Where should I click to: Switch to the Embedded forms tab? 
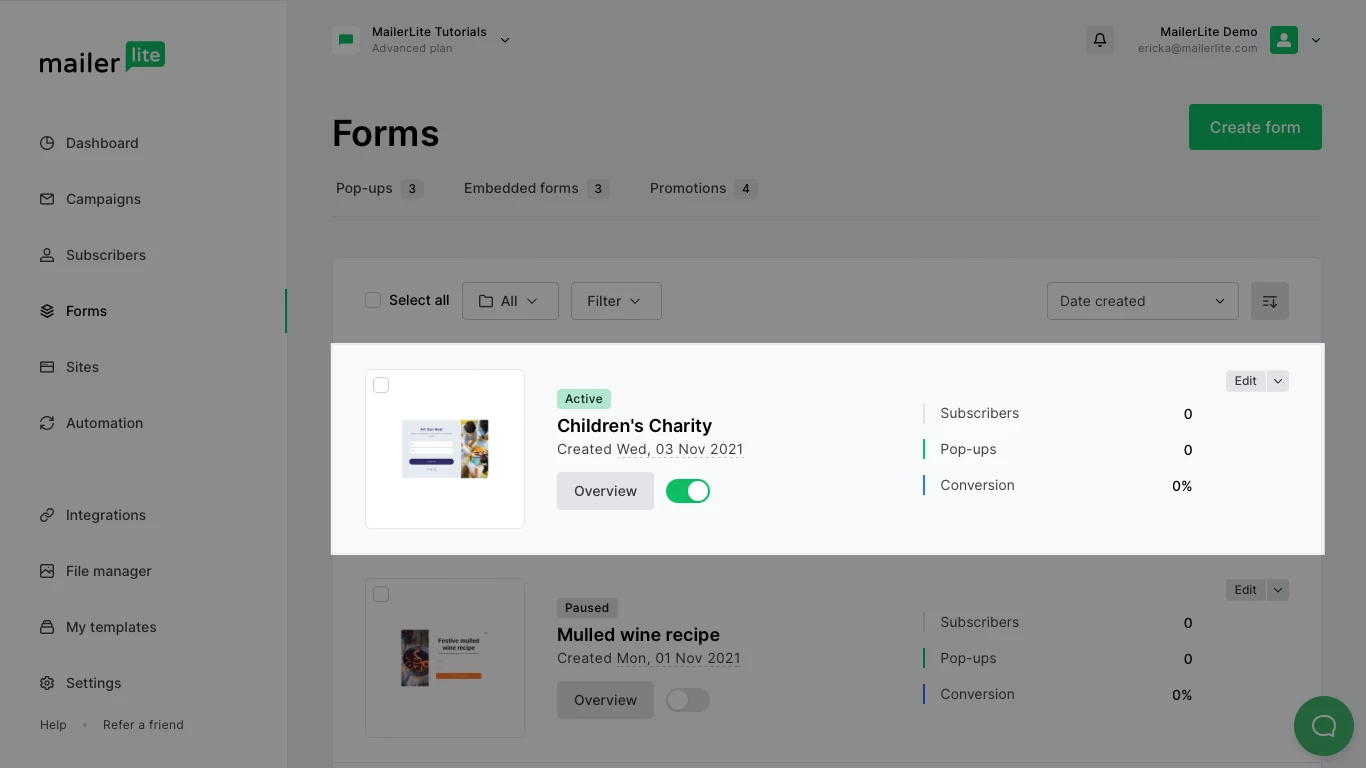click(521, 188)
